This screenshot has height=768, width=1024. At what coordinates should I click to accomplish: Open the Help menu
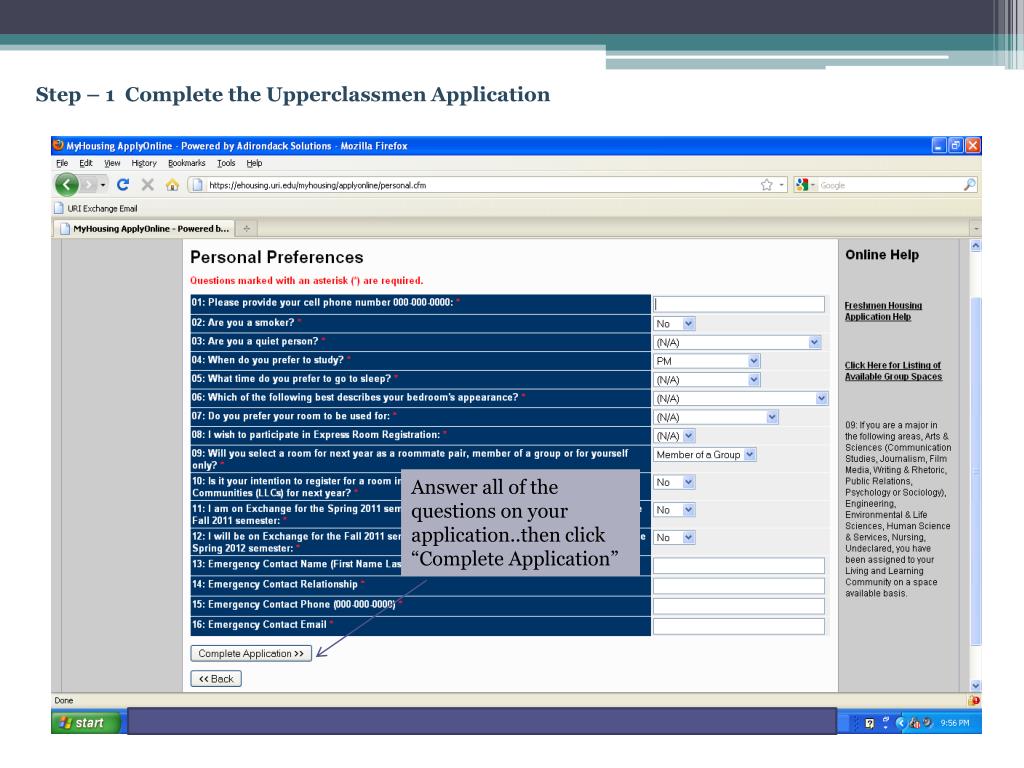[x=254, y=163]
